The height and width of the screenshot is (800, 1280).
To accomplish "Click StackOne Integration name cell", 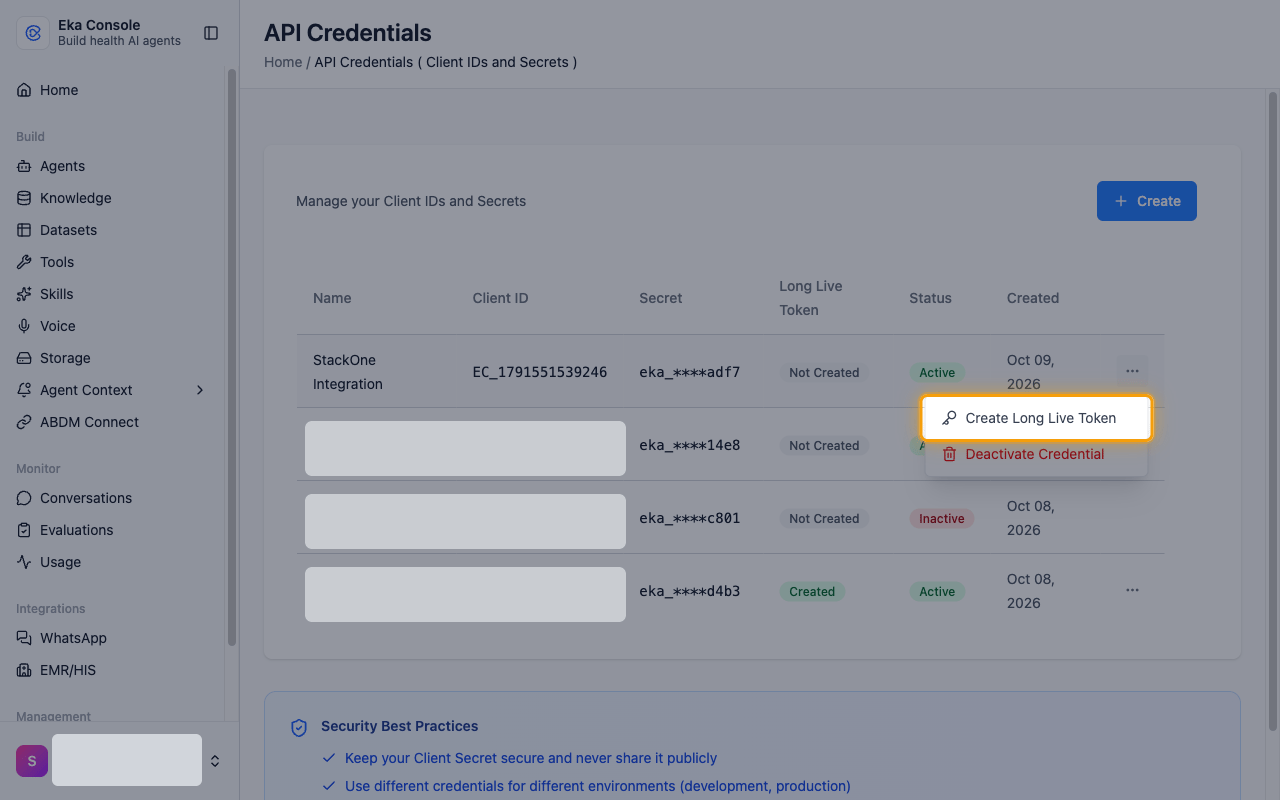I will [x=348, y=372].
